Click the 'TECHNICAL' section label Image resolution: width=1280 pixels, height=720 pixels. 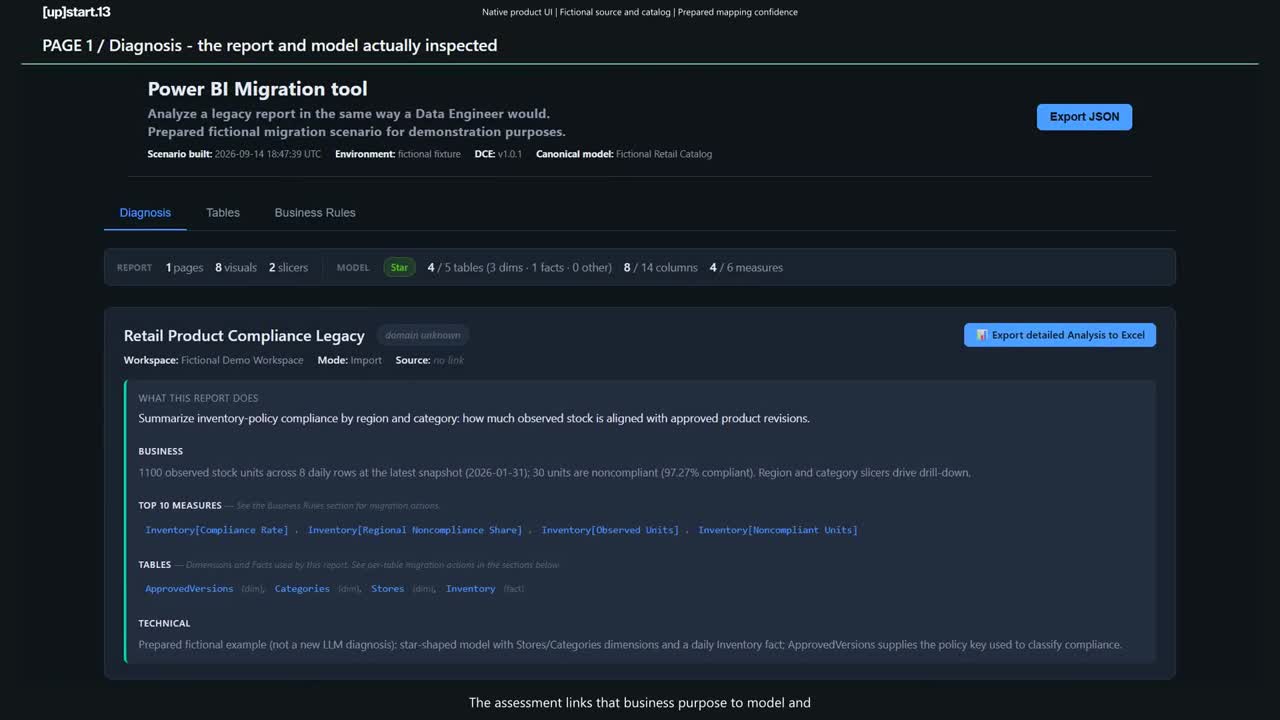click(164, 623)
